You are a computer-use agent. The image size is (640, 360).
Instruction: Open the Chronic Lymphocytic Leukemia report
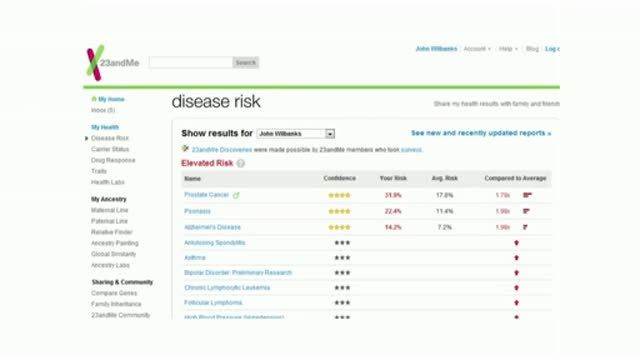click(227, 288)
